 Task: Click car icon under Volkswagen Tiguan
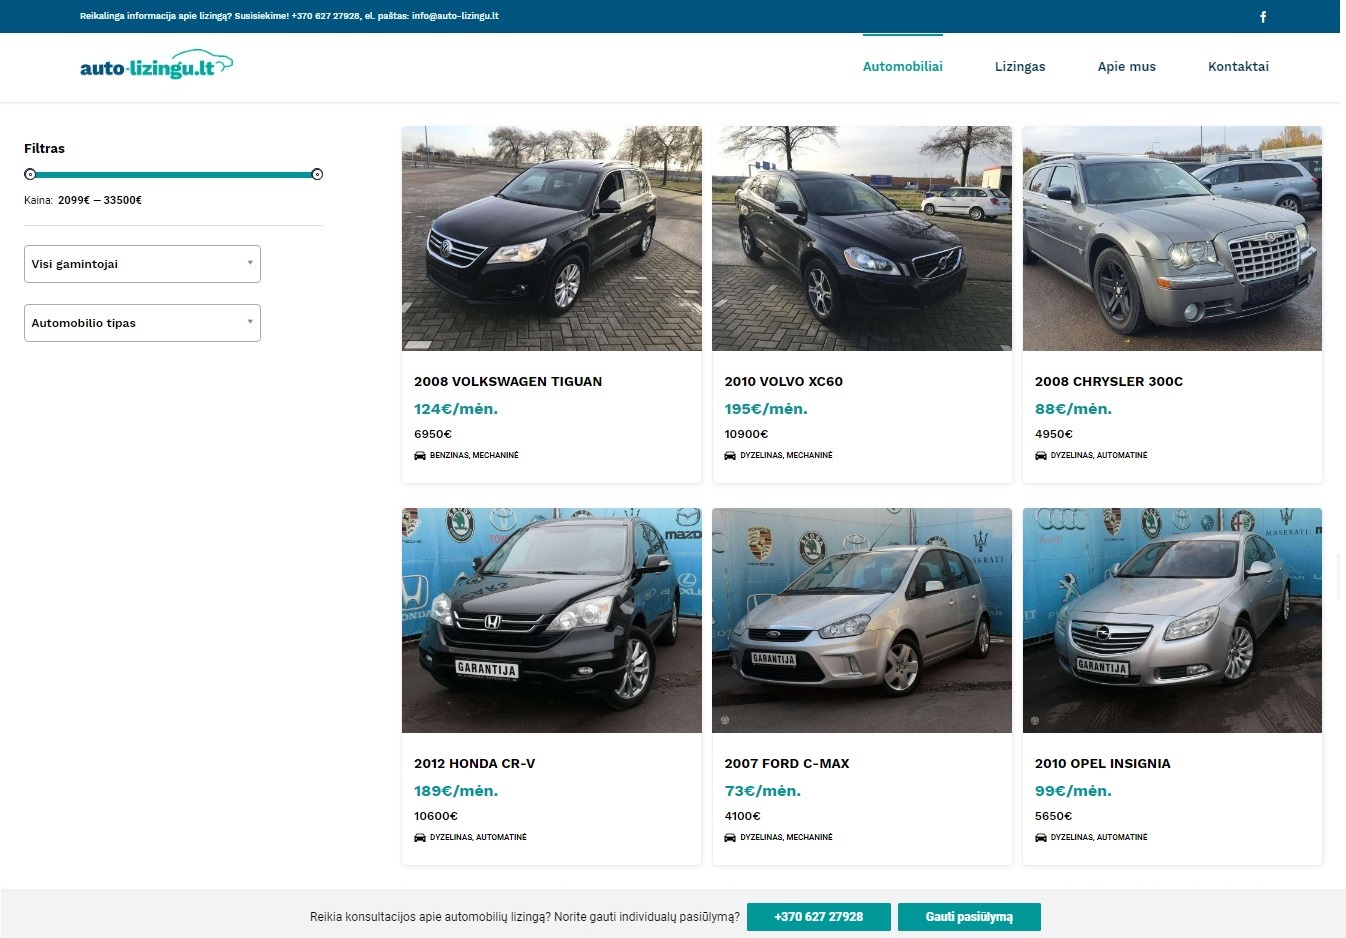420,455
